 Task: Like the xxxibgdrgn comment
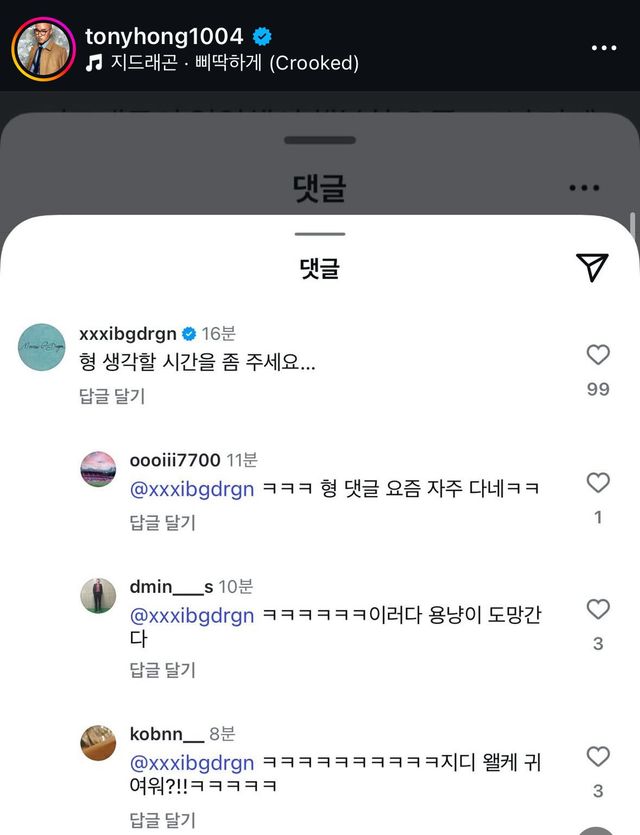pos(598,355)
